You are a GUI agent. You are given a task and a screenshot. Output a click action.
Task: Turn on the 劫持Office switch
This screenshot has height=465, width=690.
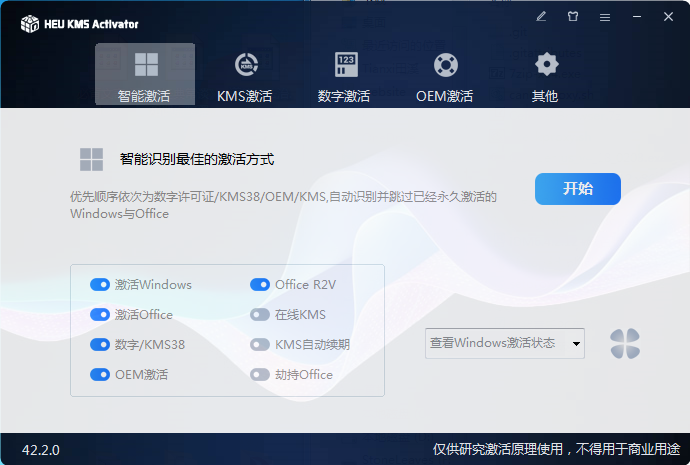pos(260,374)
